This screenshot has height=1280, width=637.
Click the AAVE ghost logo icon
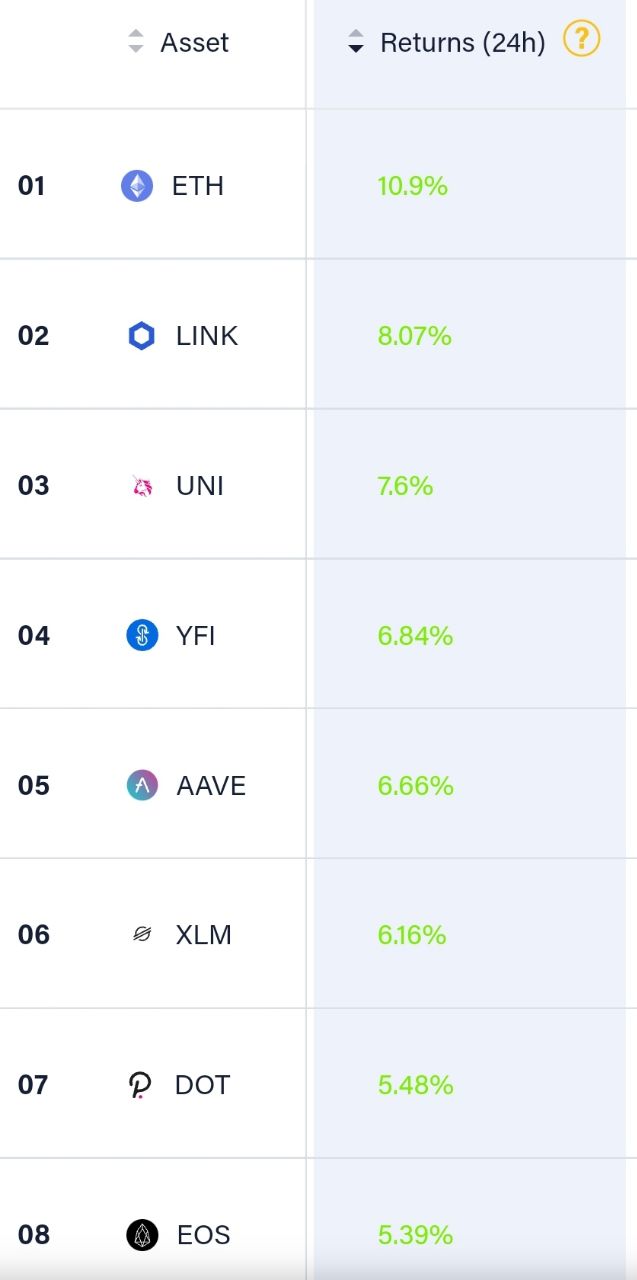pos(142,785)
